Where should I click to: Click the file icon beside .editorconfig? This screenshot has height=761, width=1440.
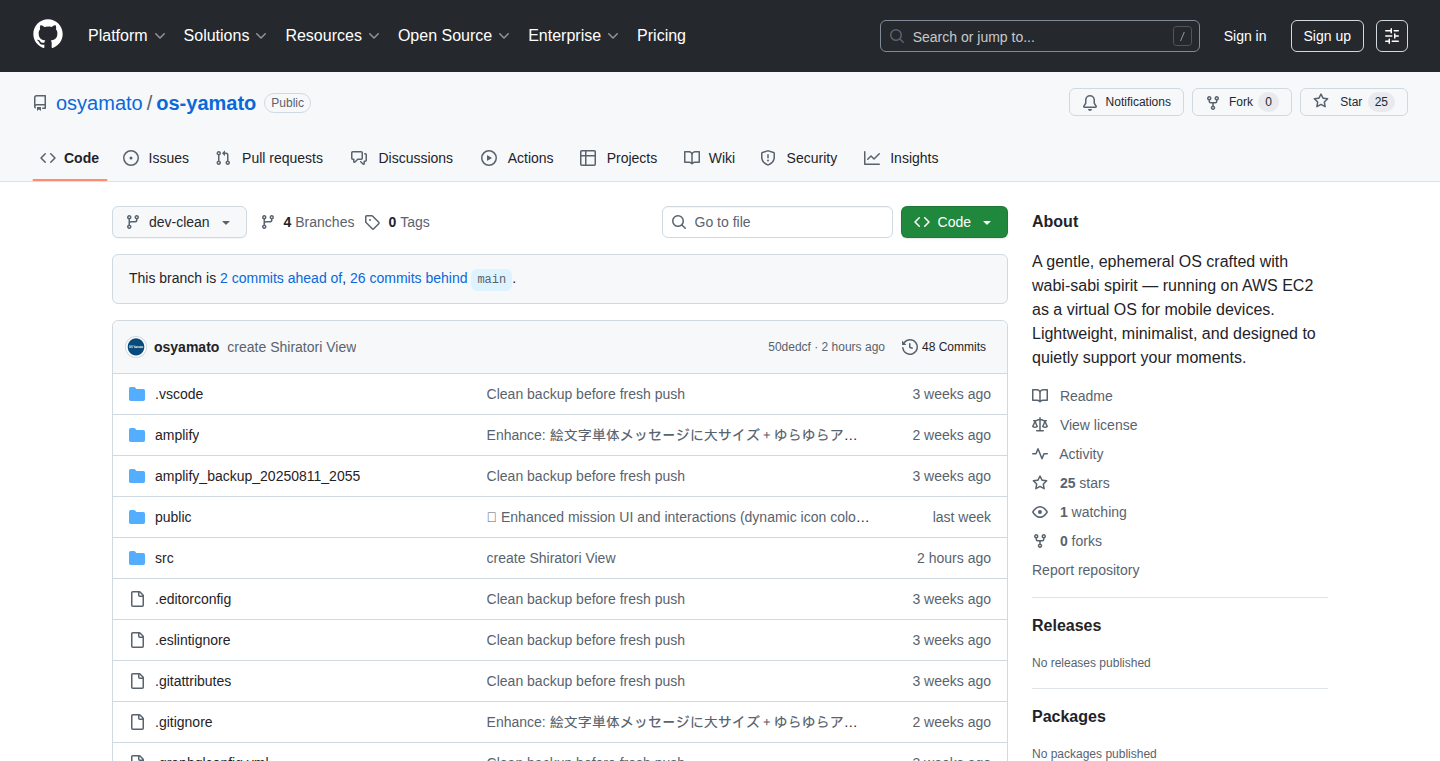pos(137,599)
